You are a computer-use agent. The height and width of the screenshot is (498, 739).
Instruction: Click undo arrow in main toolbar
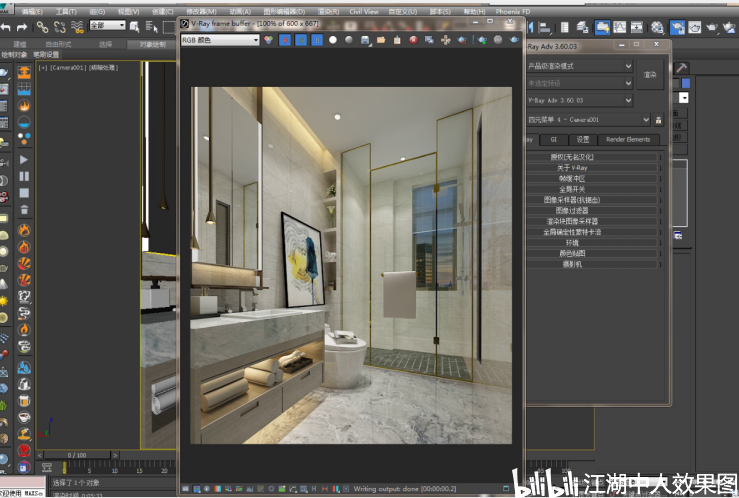[6, 27]
